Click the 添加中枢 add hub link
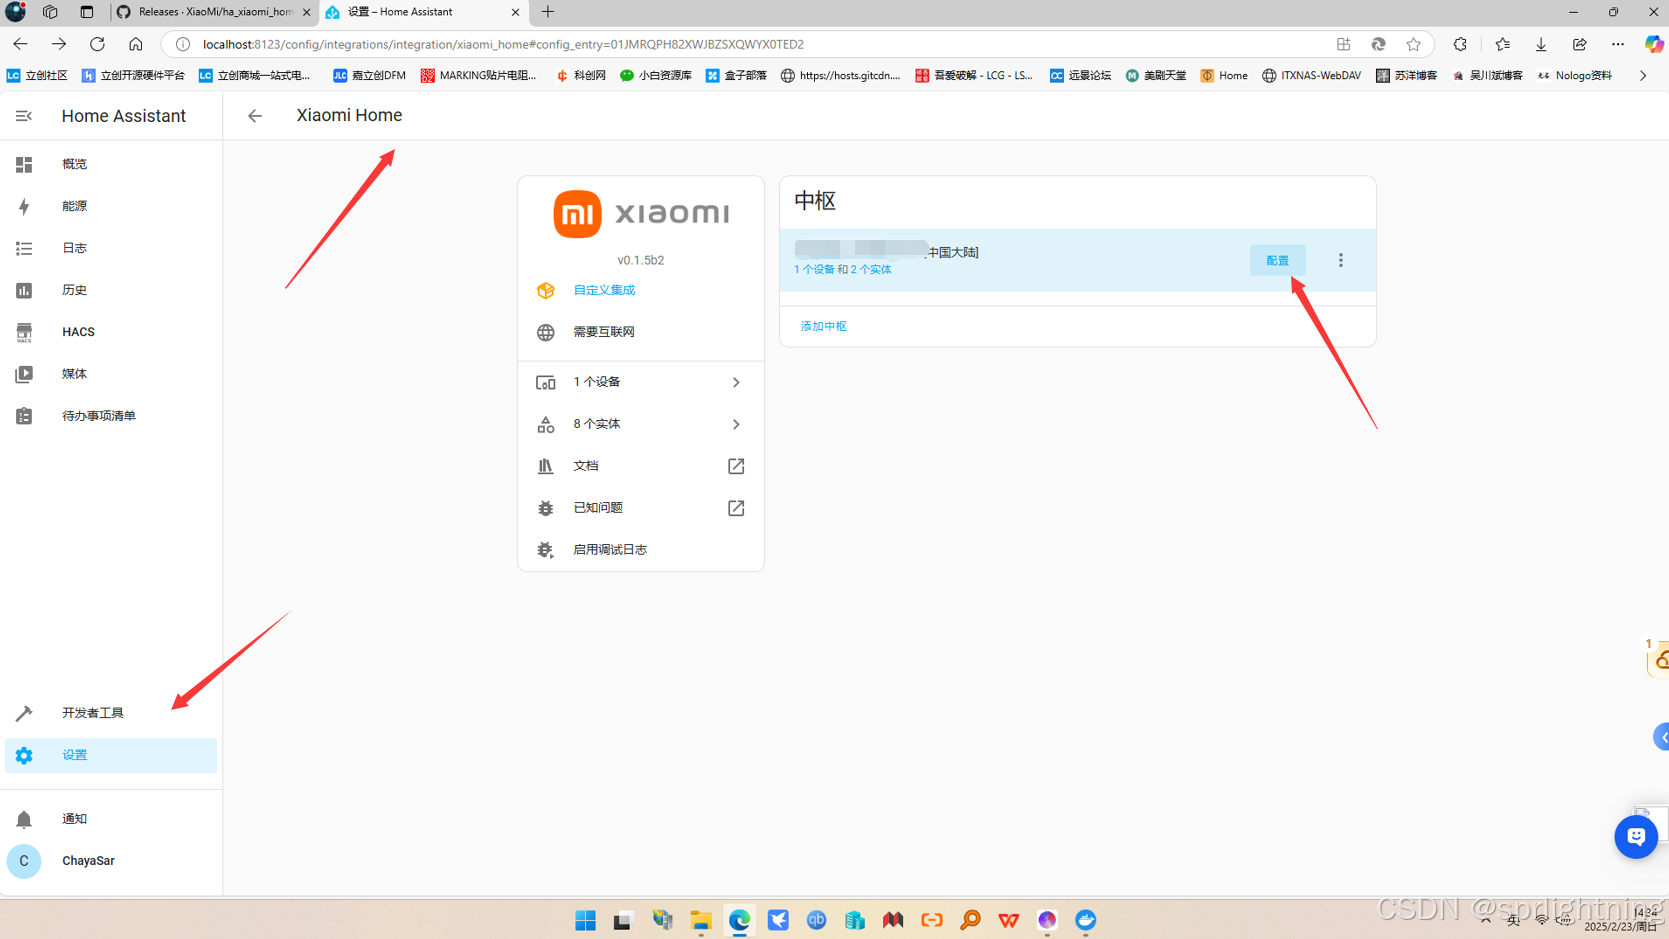 pos(823,326)
